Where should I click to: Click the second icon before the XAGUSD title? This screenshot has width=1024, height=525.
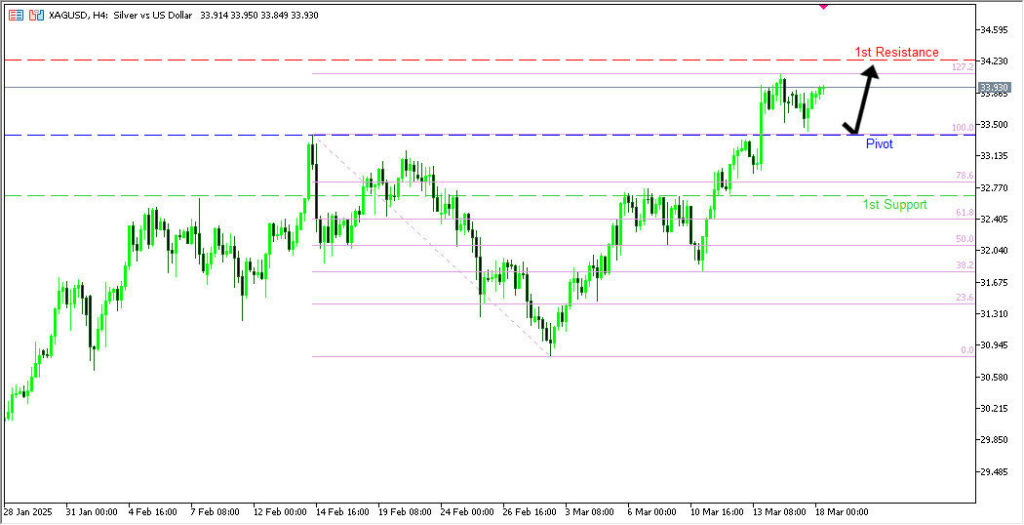click(x=36, y=15)
